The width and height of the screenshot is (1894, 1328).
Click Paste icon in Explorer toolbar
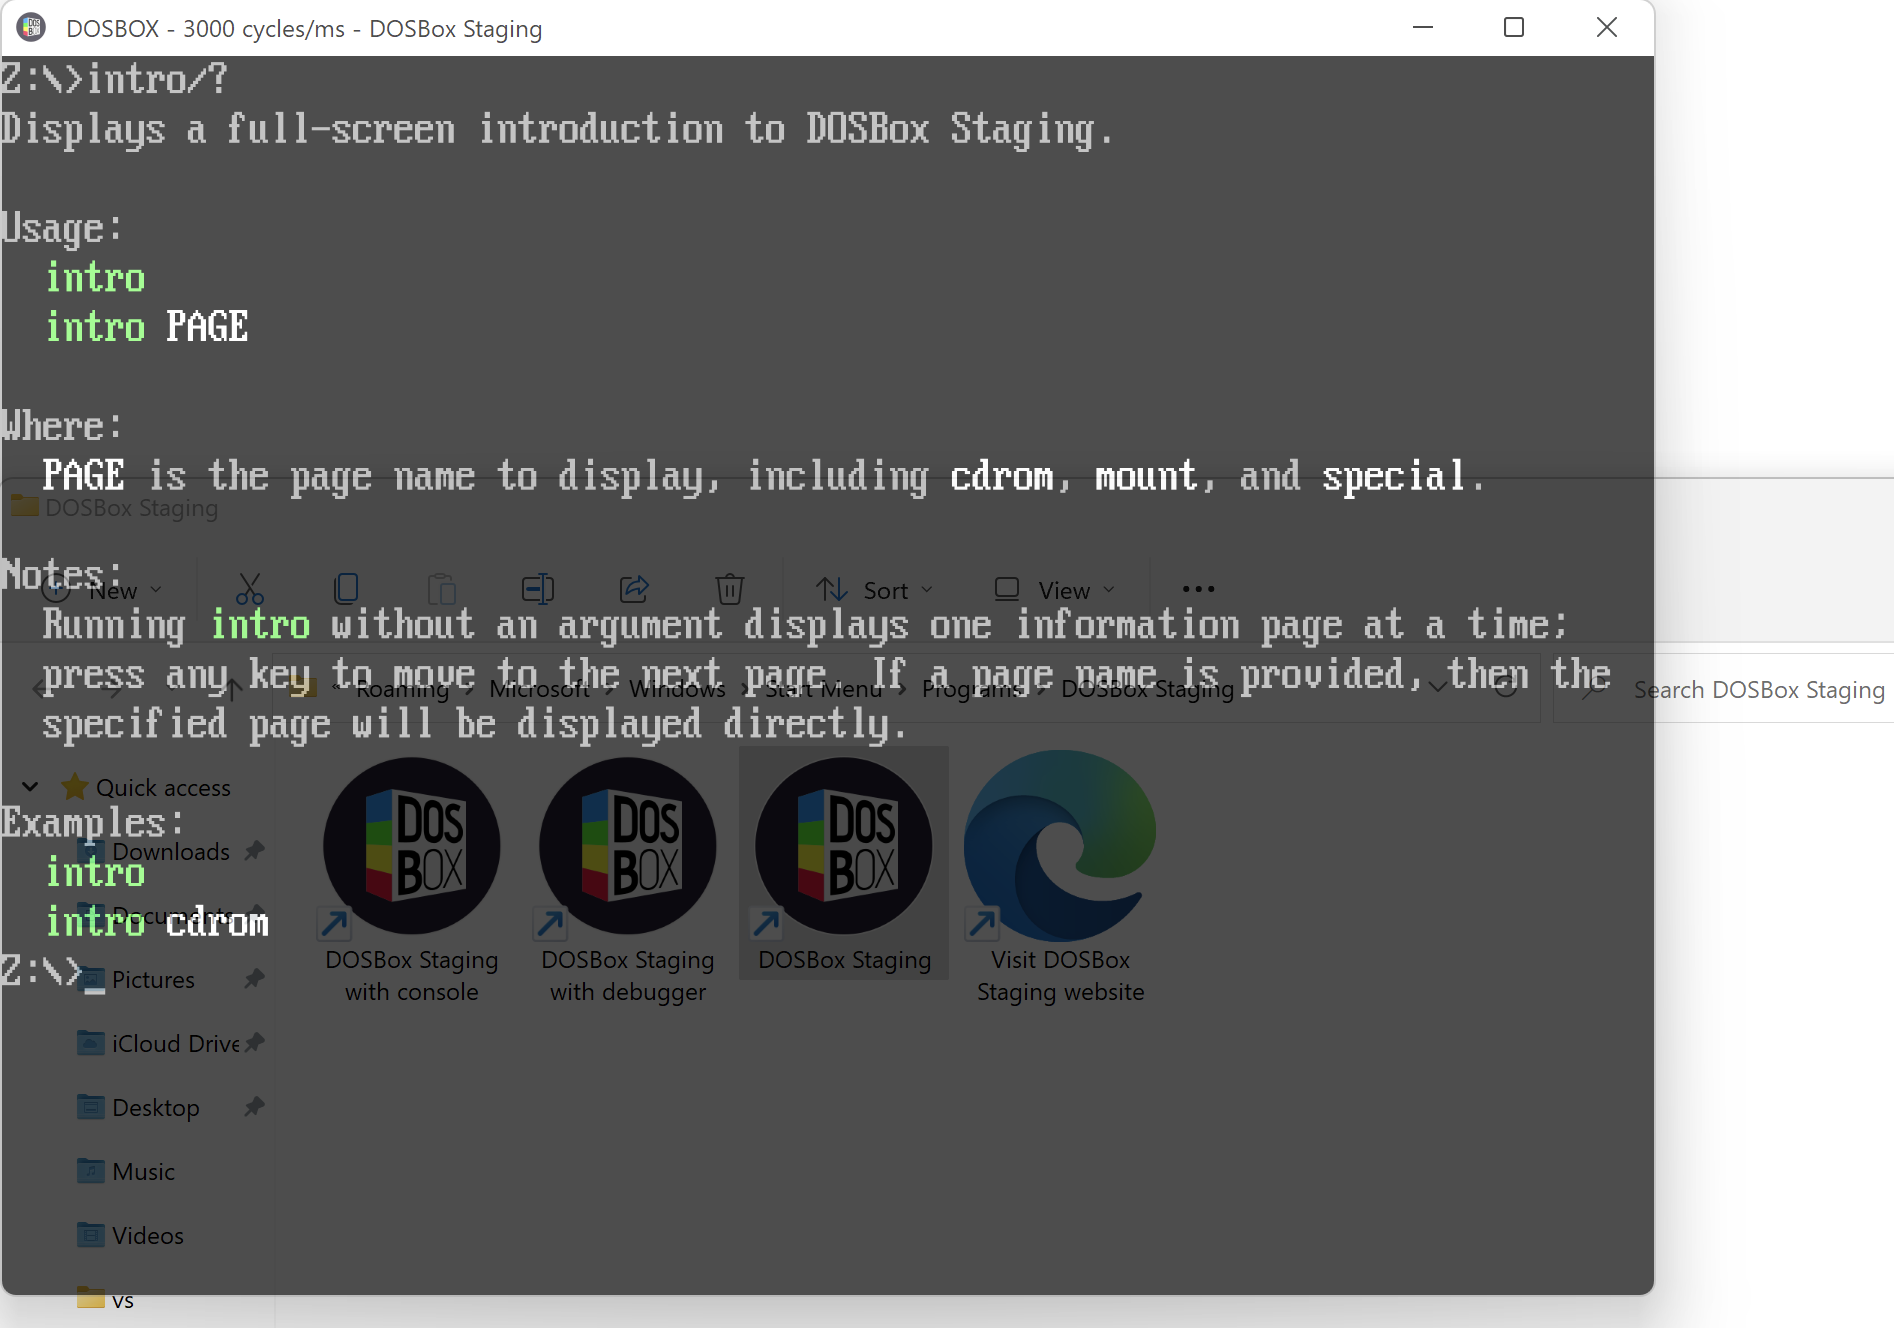[x=441, y=589]
